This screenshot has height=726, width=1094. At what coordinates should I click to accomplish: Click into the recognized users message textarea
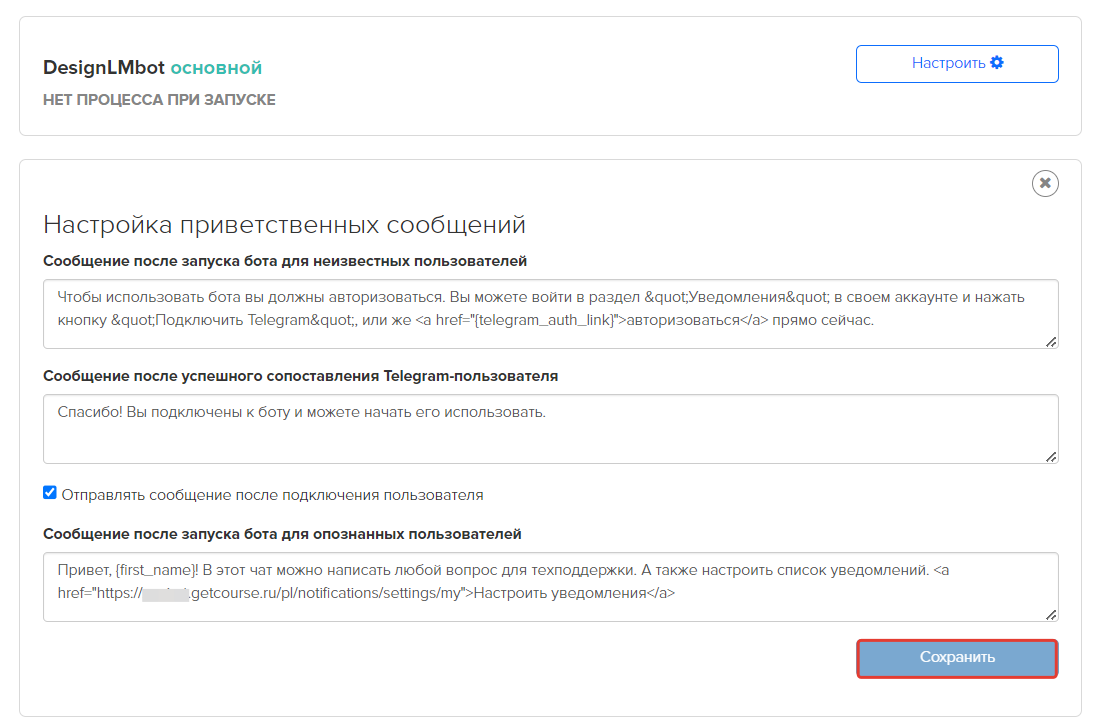(550, 587)
